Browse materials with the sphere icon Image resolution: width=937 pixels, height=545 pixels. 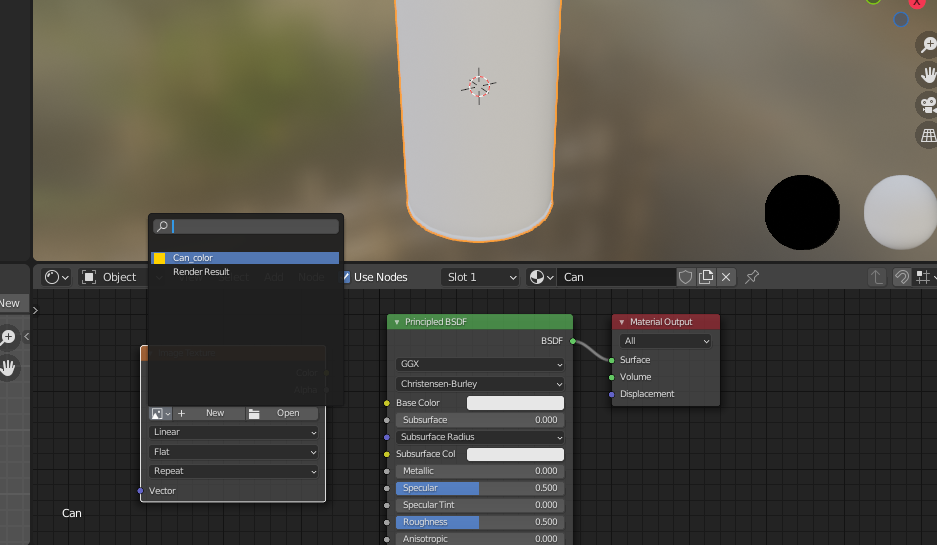(541, 277)
